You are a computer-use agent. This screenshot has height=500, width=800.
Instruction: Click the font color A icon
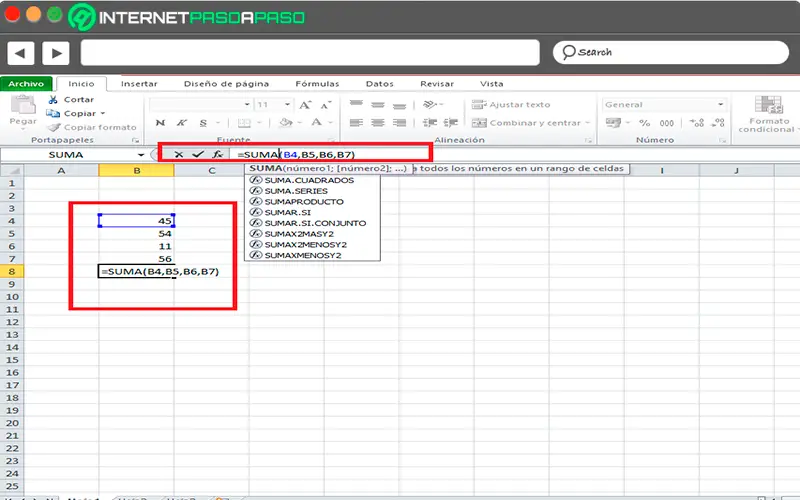(x=316, y=122)
